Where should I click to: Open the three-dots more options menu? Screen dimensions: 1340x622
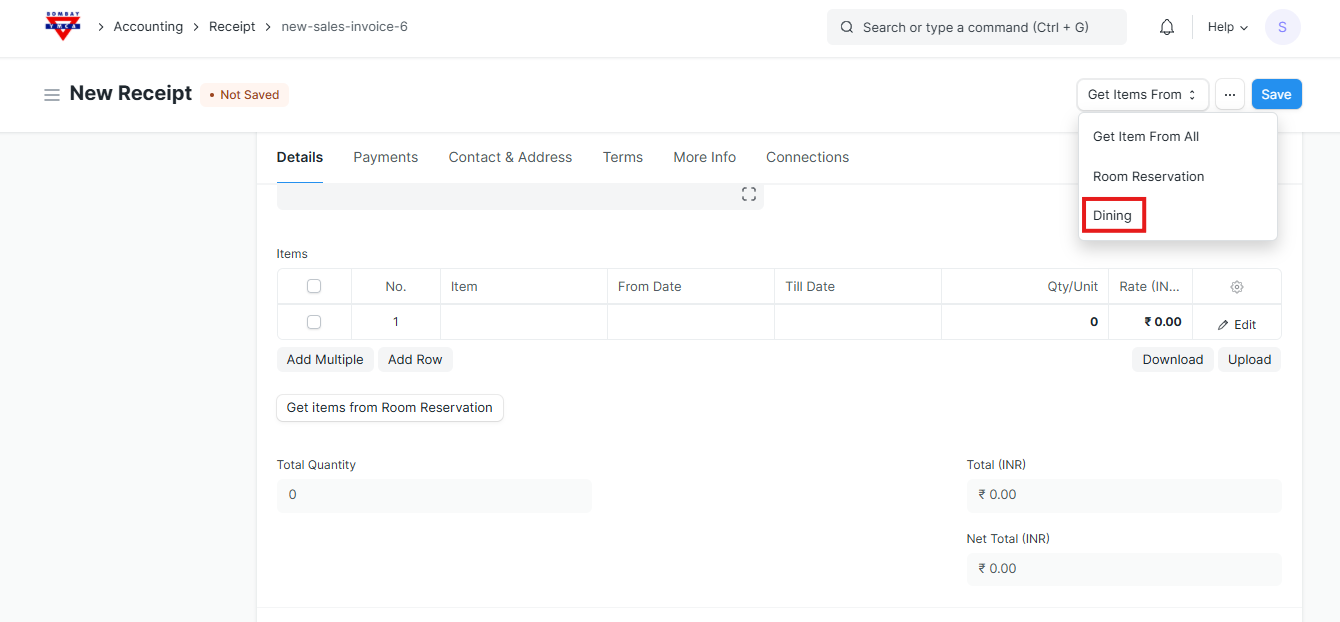click(1229, 94)
